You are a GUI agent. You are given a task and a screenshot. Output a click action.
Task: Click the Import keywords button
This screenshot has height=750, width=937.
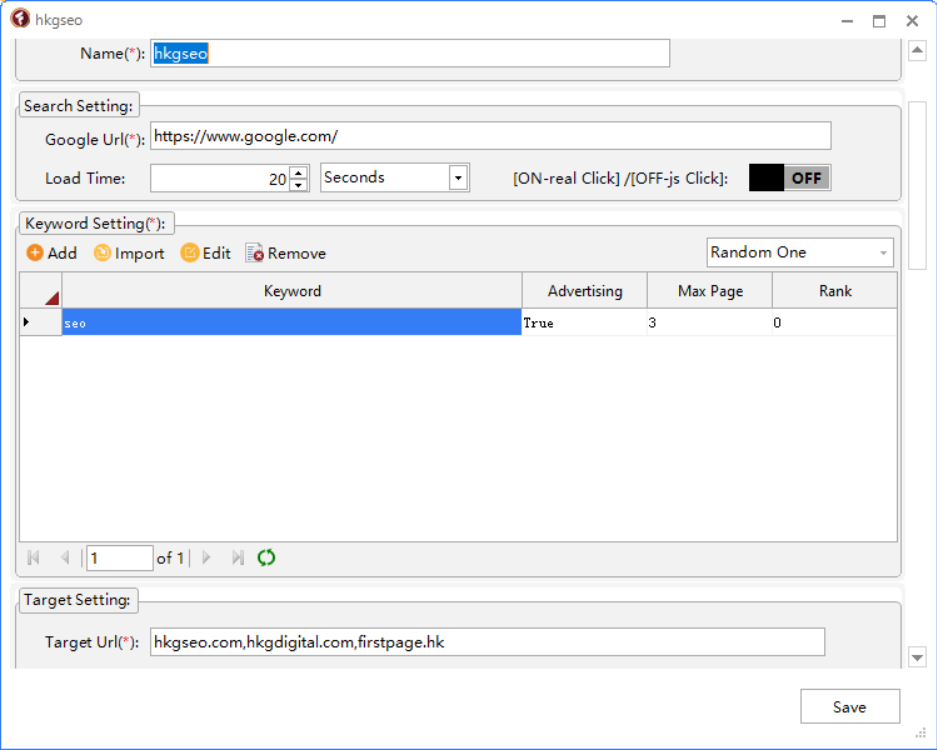click(x=129, y=253)
